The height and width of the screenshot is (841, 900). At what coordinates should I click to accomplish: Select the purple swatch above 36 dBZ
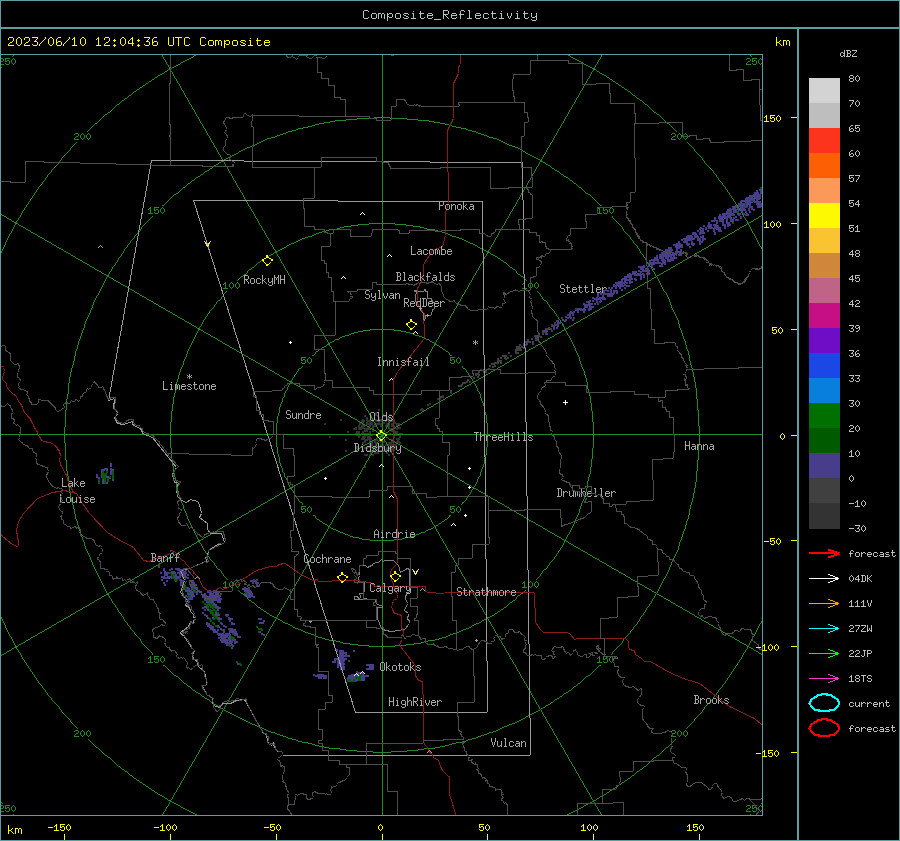(x=824, y=340)
